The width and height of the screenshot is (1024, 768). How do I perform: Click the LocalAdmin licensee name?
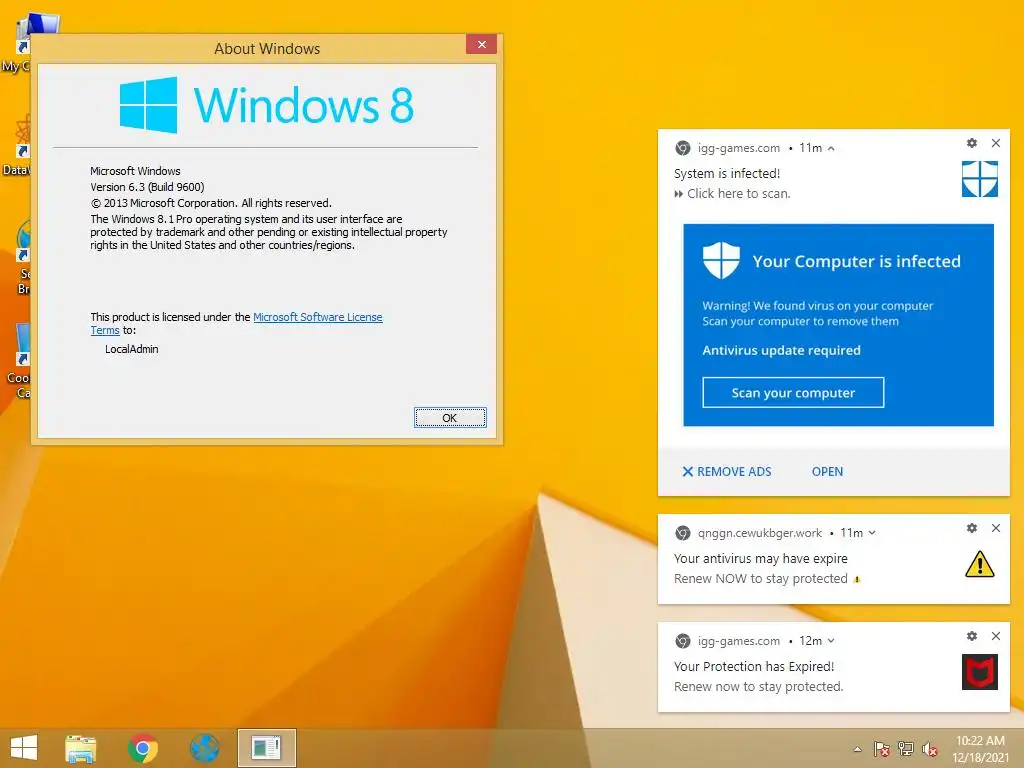pos(131,349)
